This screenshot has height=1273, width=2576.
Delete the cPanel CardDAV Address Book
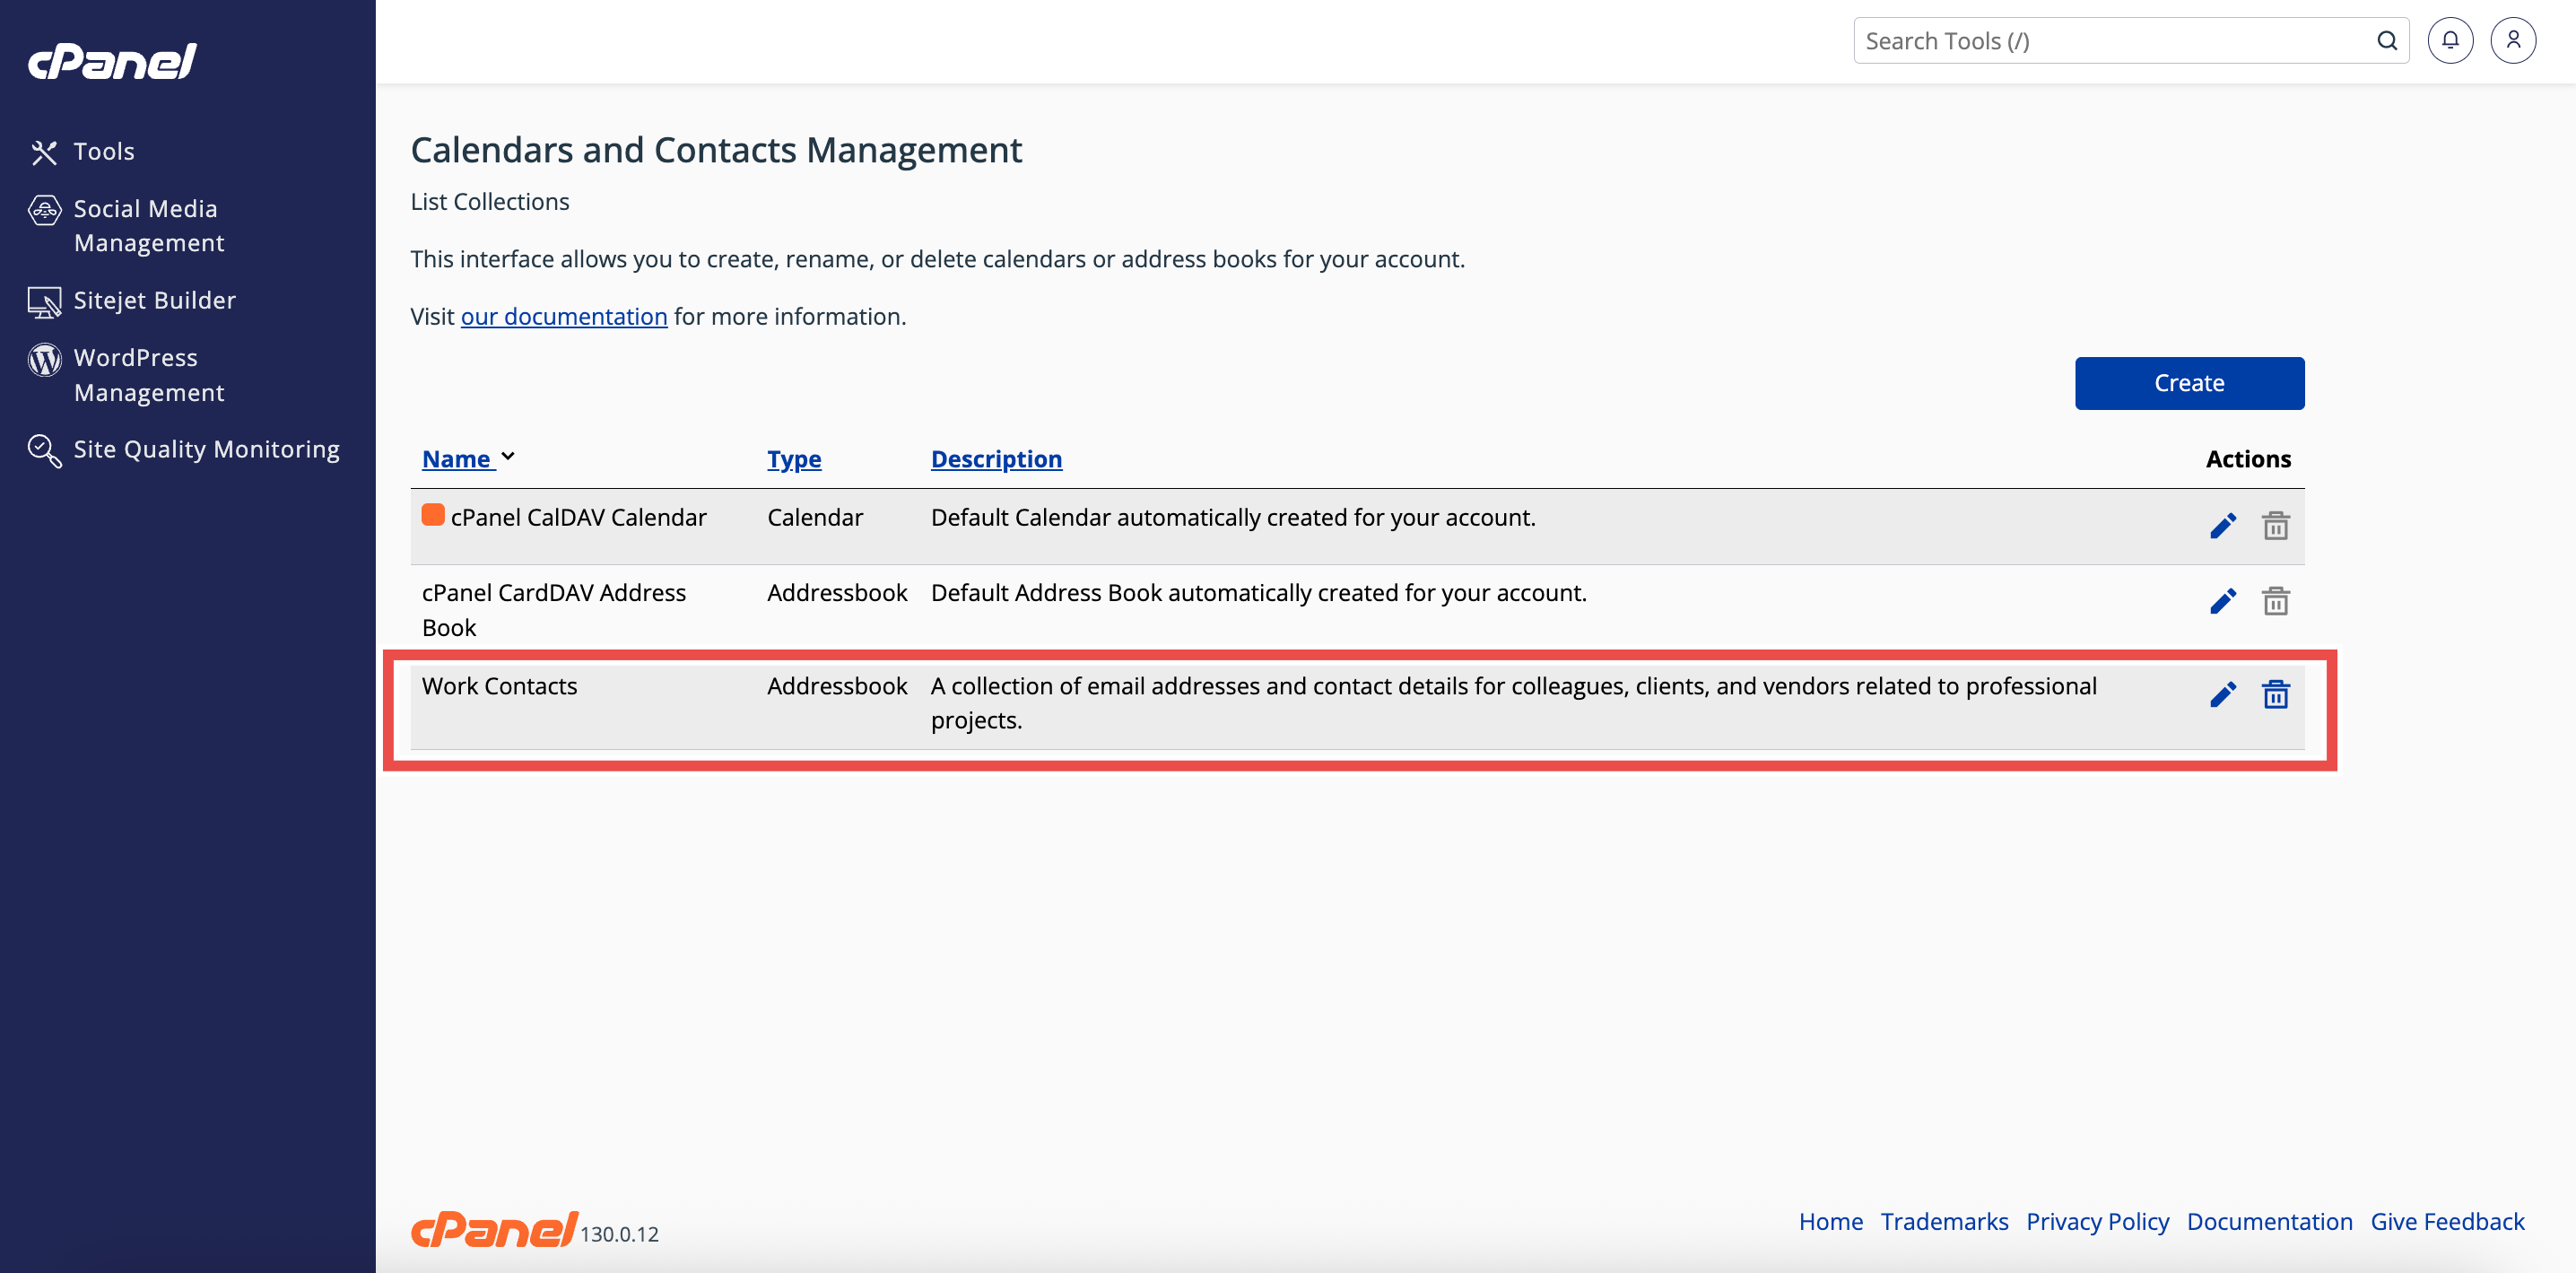(x=2275, y=601)
